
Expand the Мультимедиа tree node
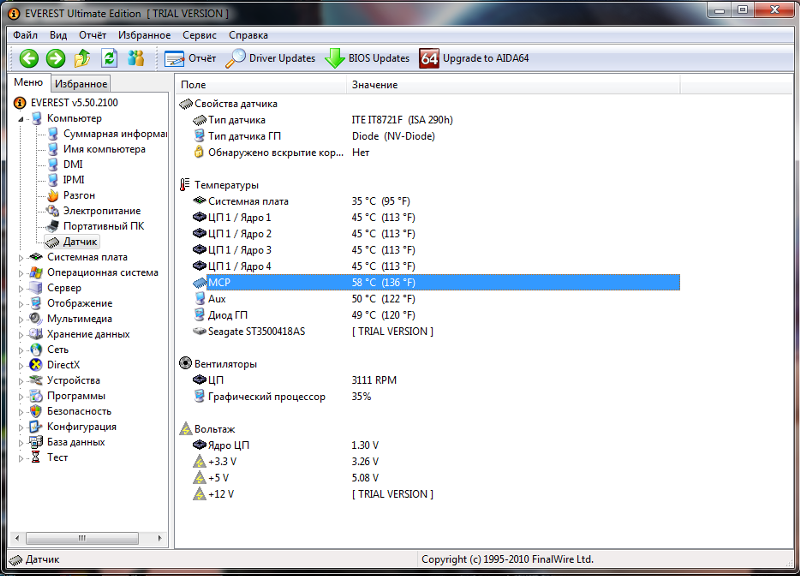click(x=21, y=319)
